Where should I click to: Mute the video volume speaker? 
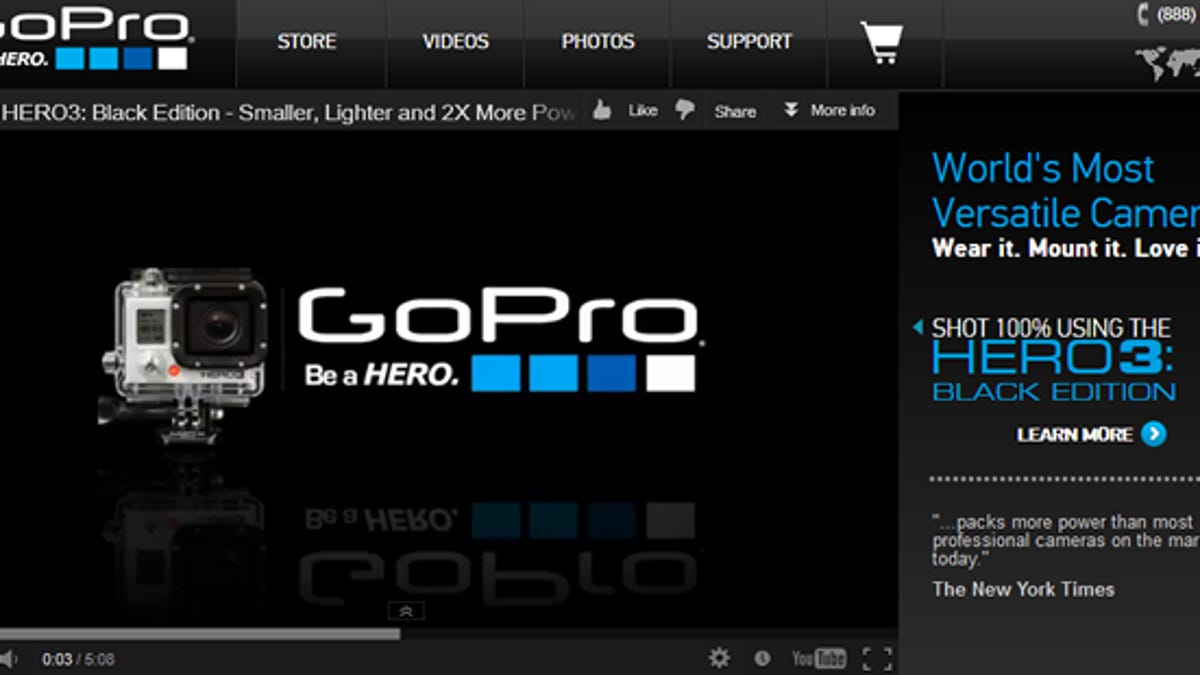click(x=9, y=659)
